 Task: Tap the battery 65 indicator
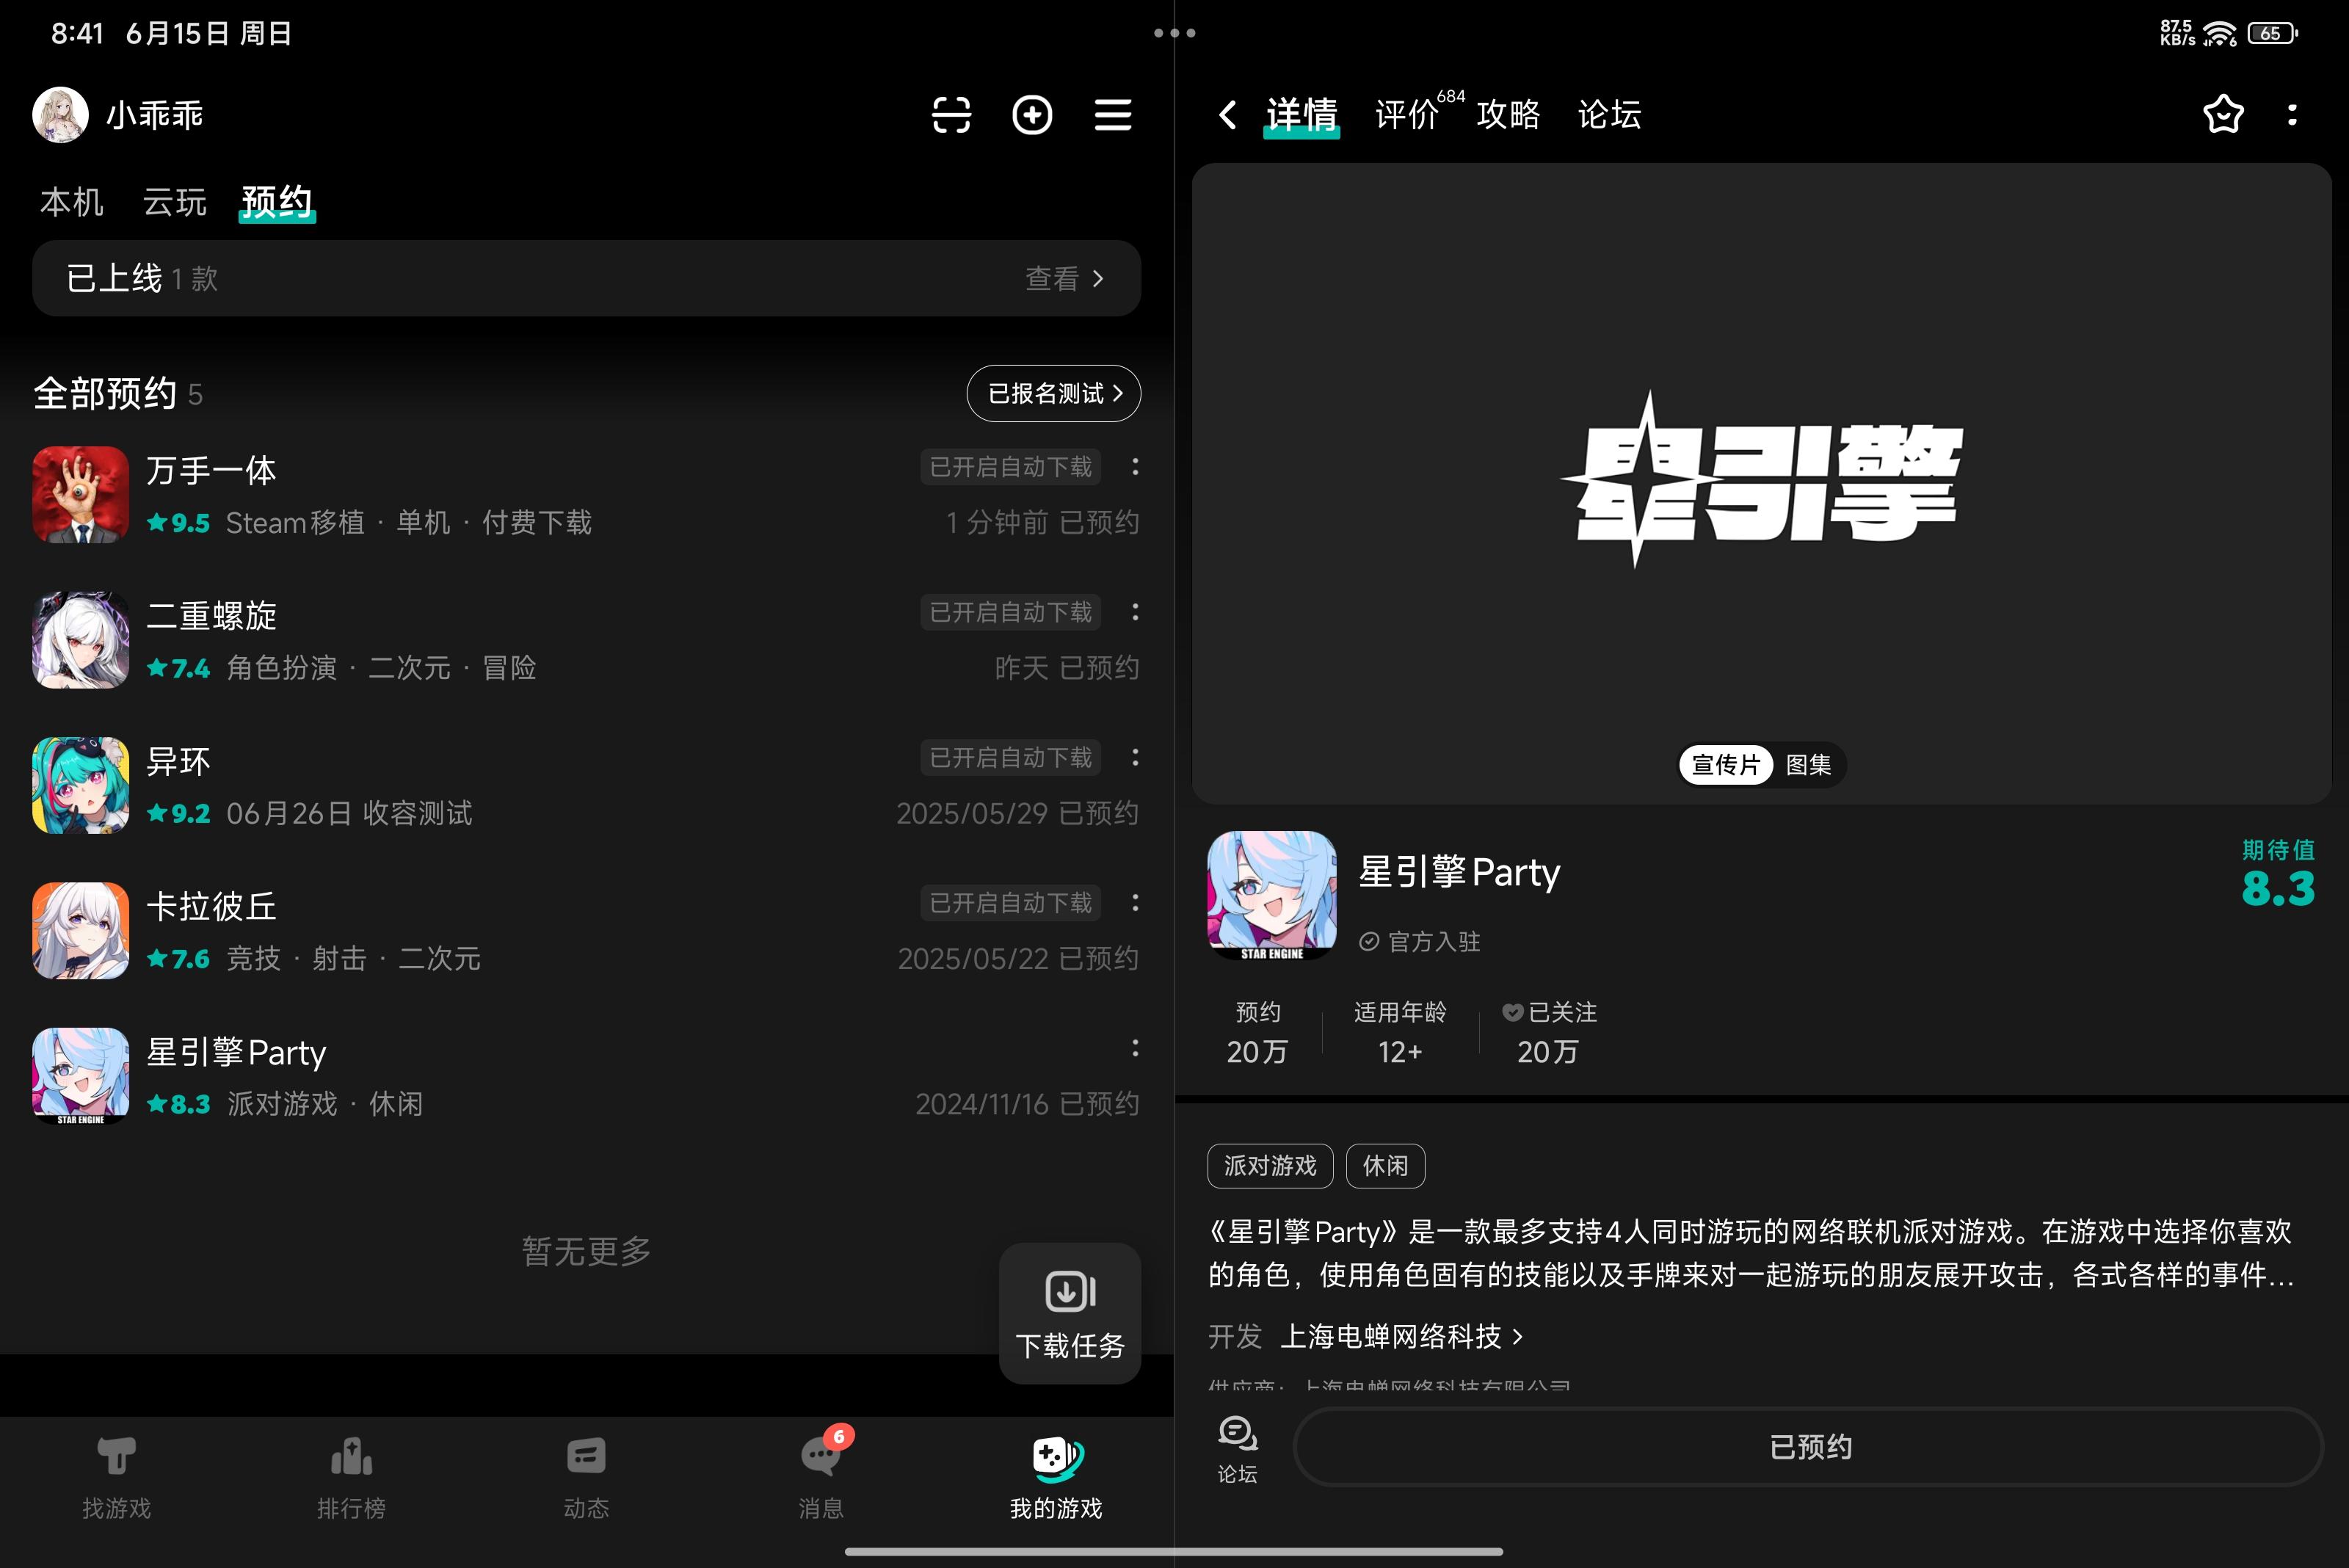point(2272,33)
